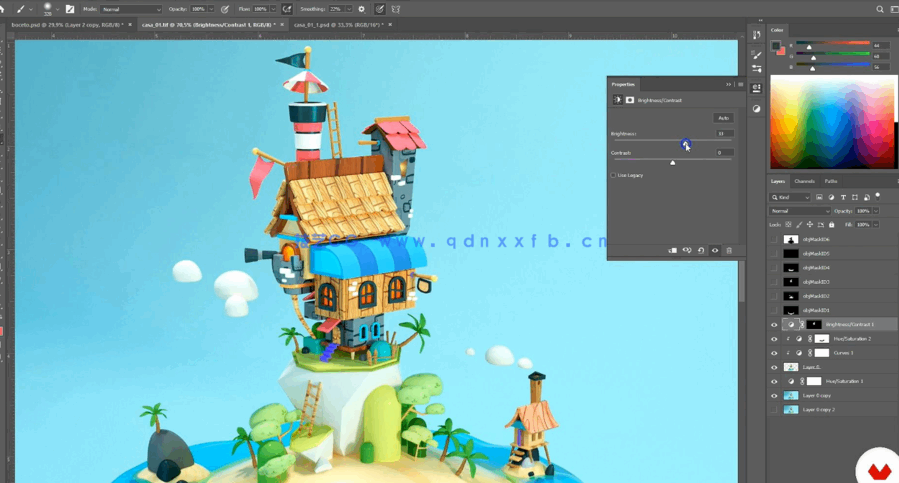899x483 pixels.
Task: Click the Contrast value field
Action: tap(724, 153)
